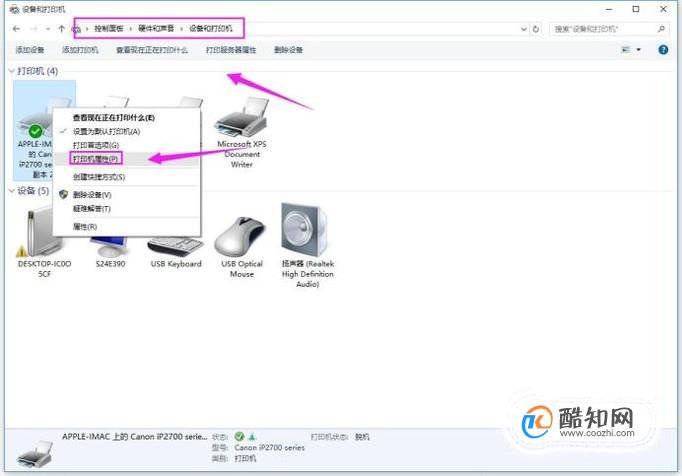Click 添加设备 toolbar button
682x476 pixels.
(x=30, y=50)
